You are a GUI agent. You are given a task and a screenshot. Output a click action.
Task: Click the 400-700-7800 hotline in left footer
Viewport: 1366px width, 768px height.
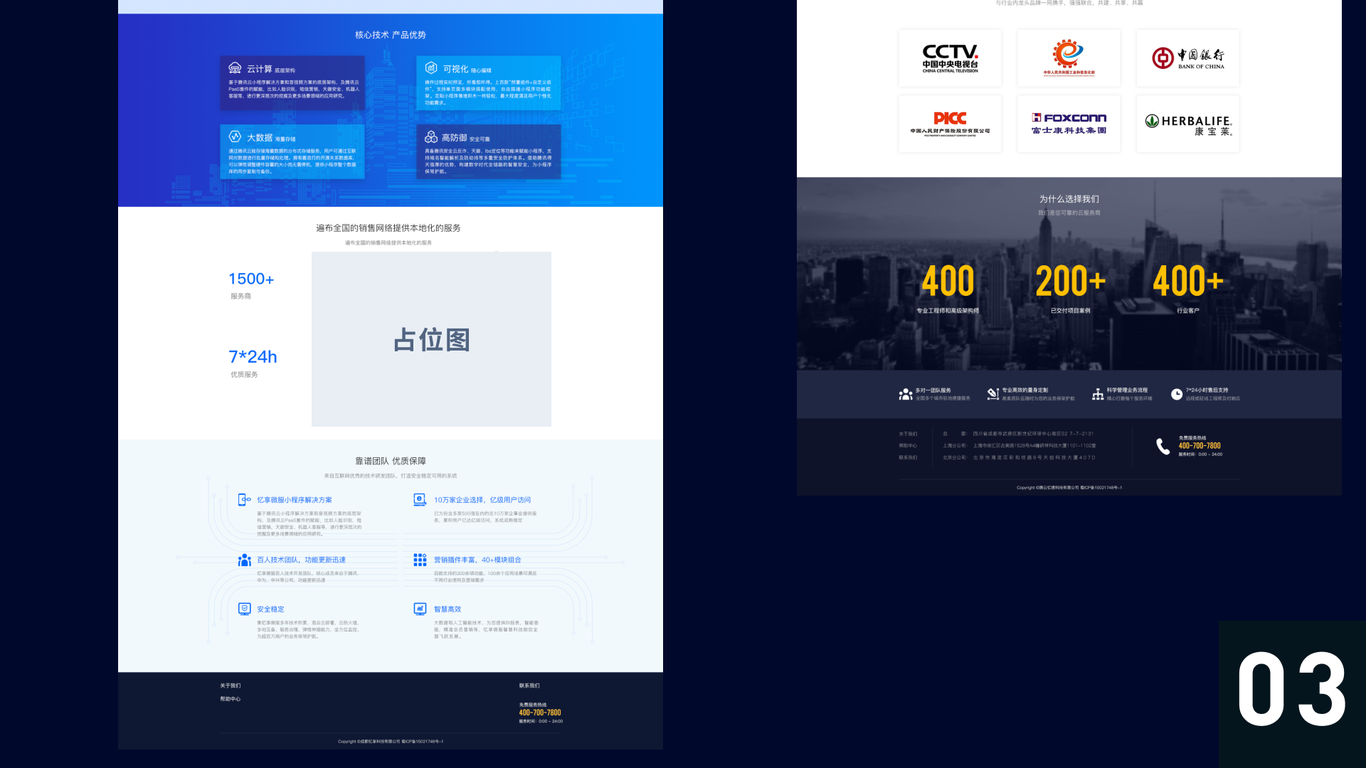point(540,713)
